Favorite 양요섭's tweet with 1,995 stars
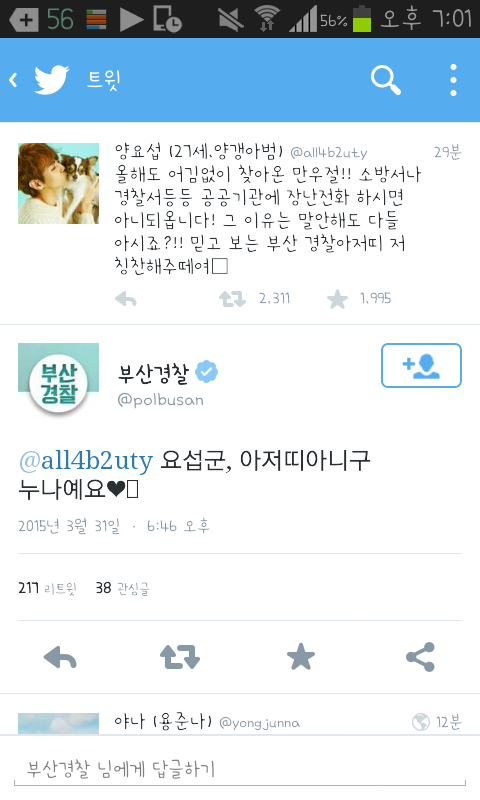Image resolution: width=480 pixels, height=800 pixels. [337, 299]
